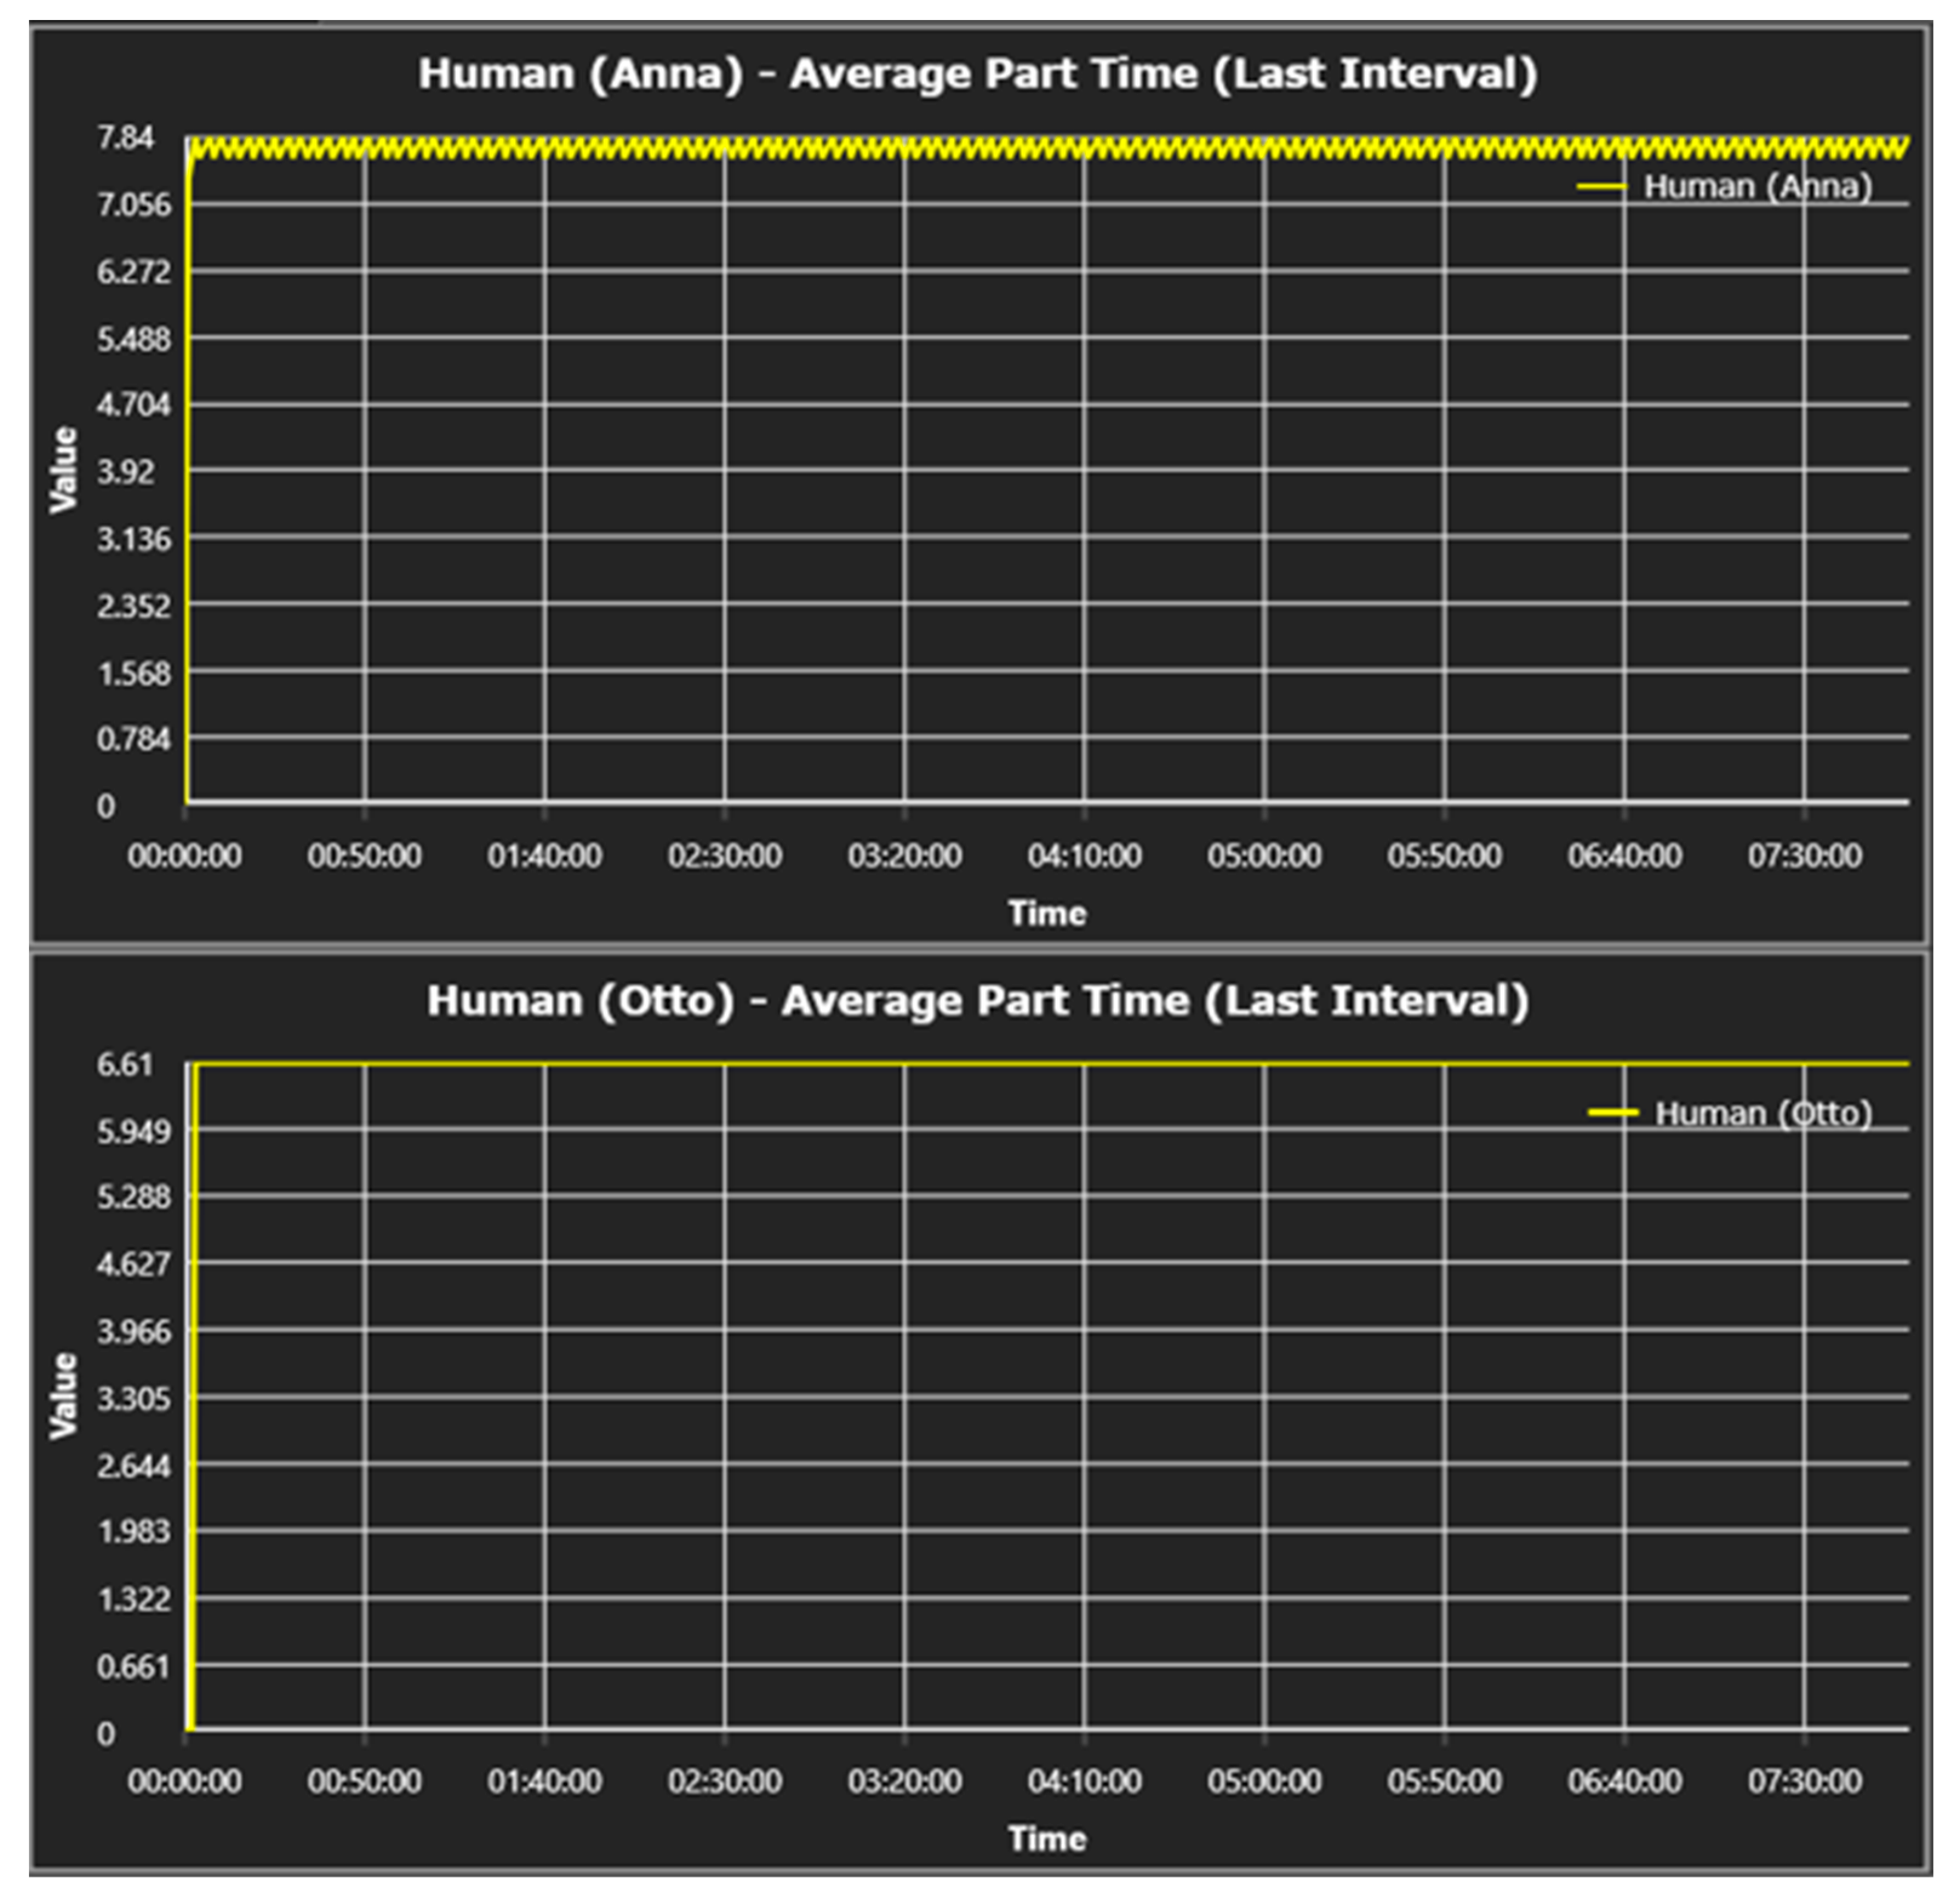Click 7.84 y-axis label in Anna chart
The height and width of the screenshot is (1904, 1951).
tap(125, 137)
